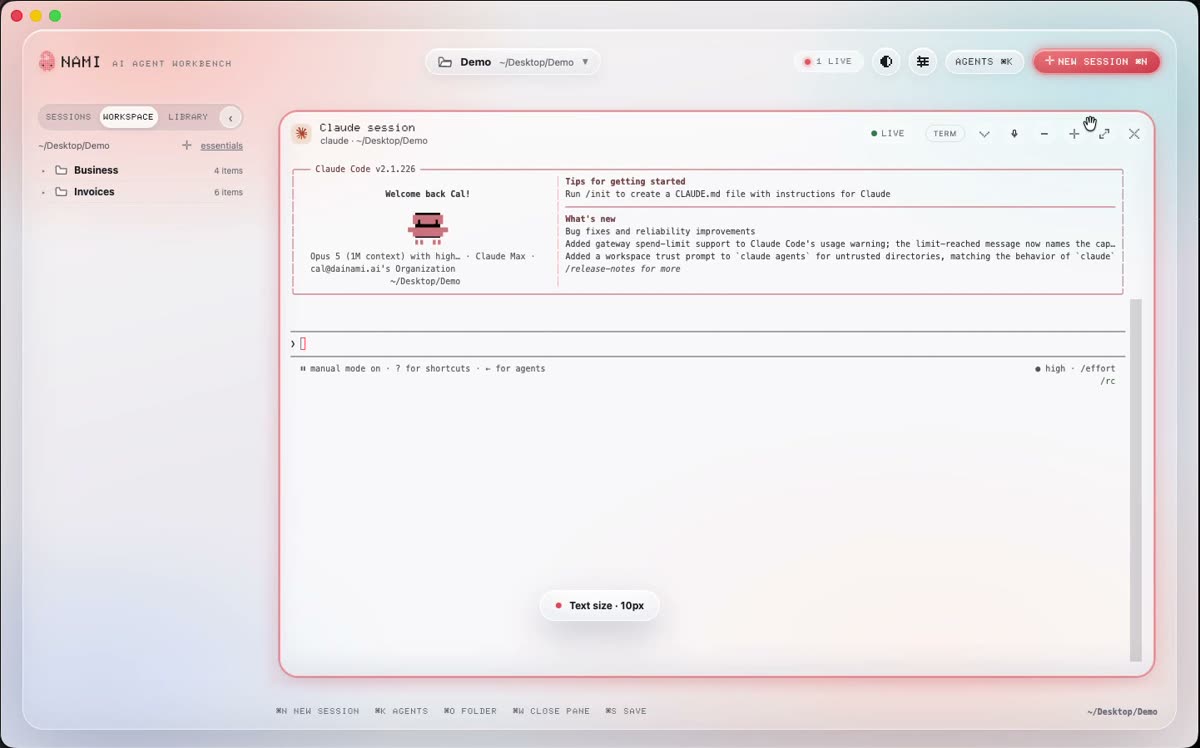Expand the session pane to fullscreen
This screenshot has height=748, width=1200.
pos(1104,134)
